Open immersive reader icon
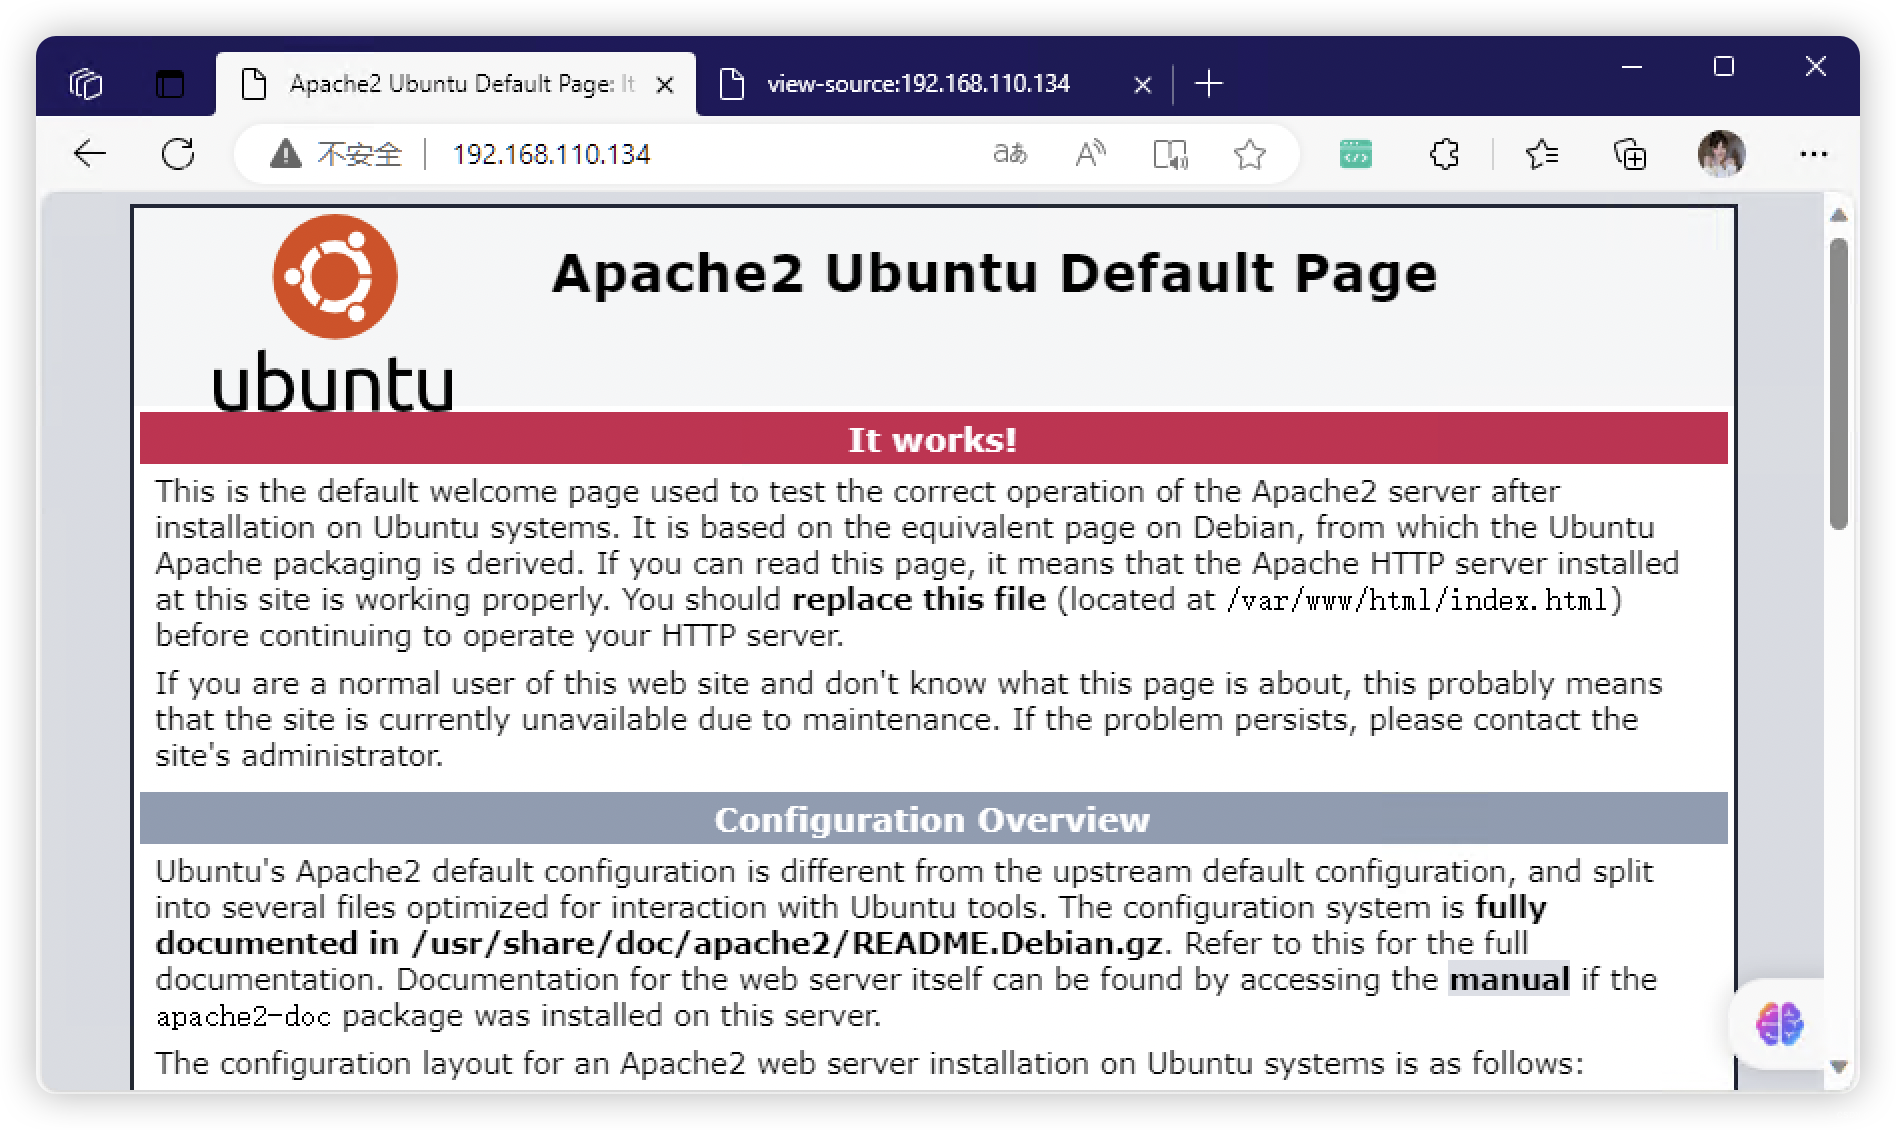Screen dimensions: 1896x1130 coord(1170,154)
